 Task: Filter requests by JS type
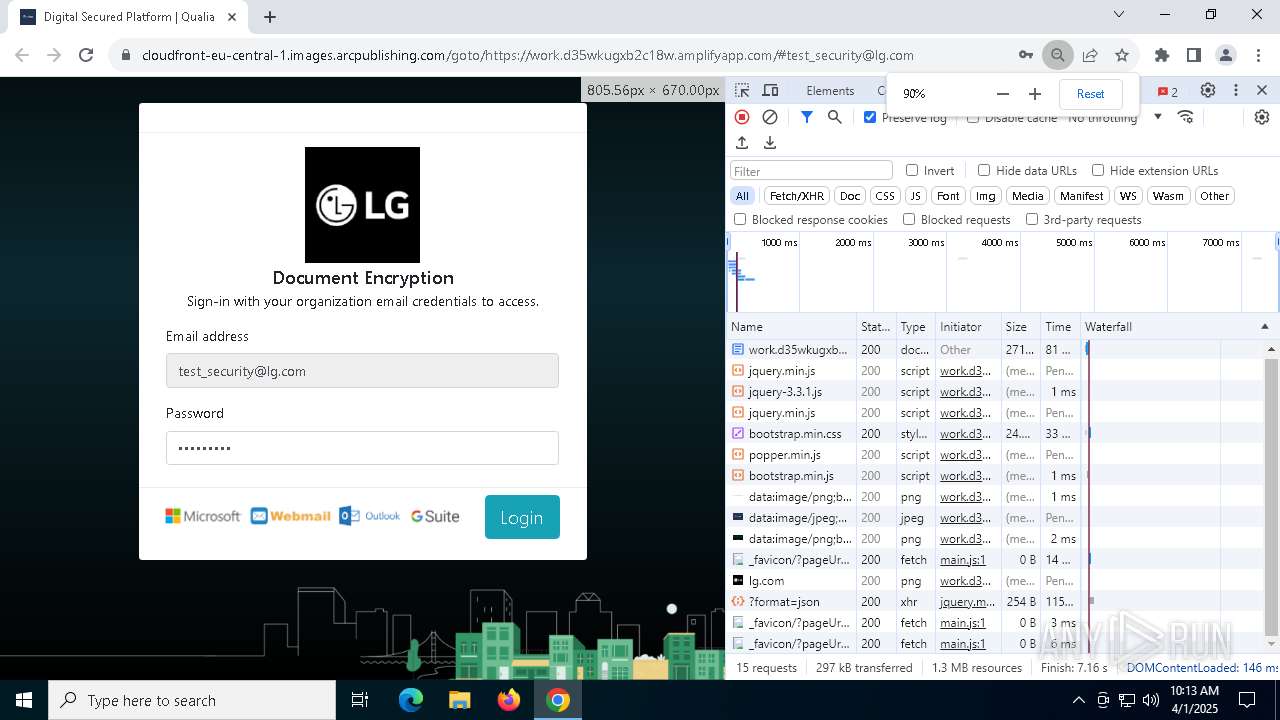[915, 196]
